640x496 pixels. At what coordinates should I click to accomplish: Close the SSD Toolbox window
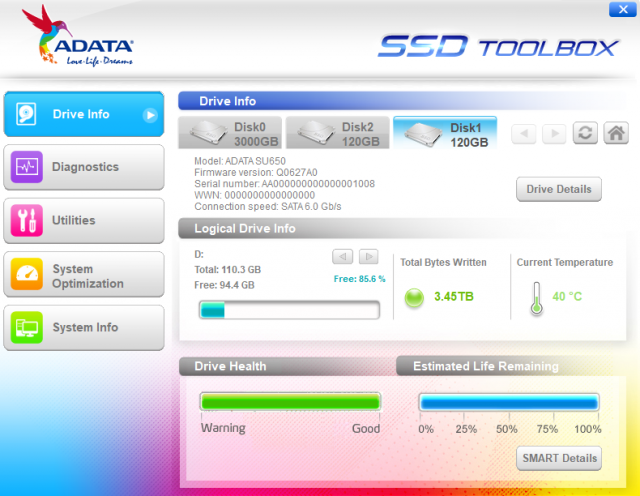pyautogui.click(x=619, y=10)
